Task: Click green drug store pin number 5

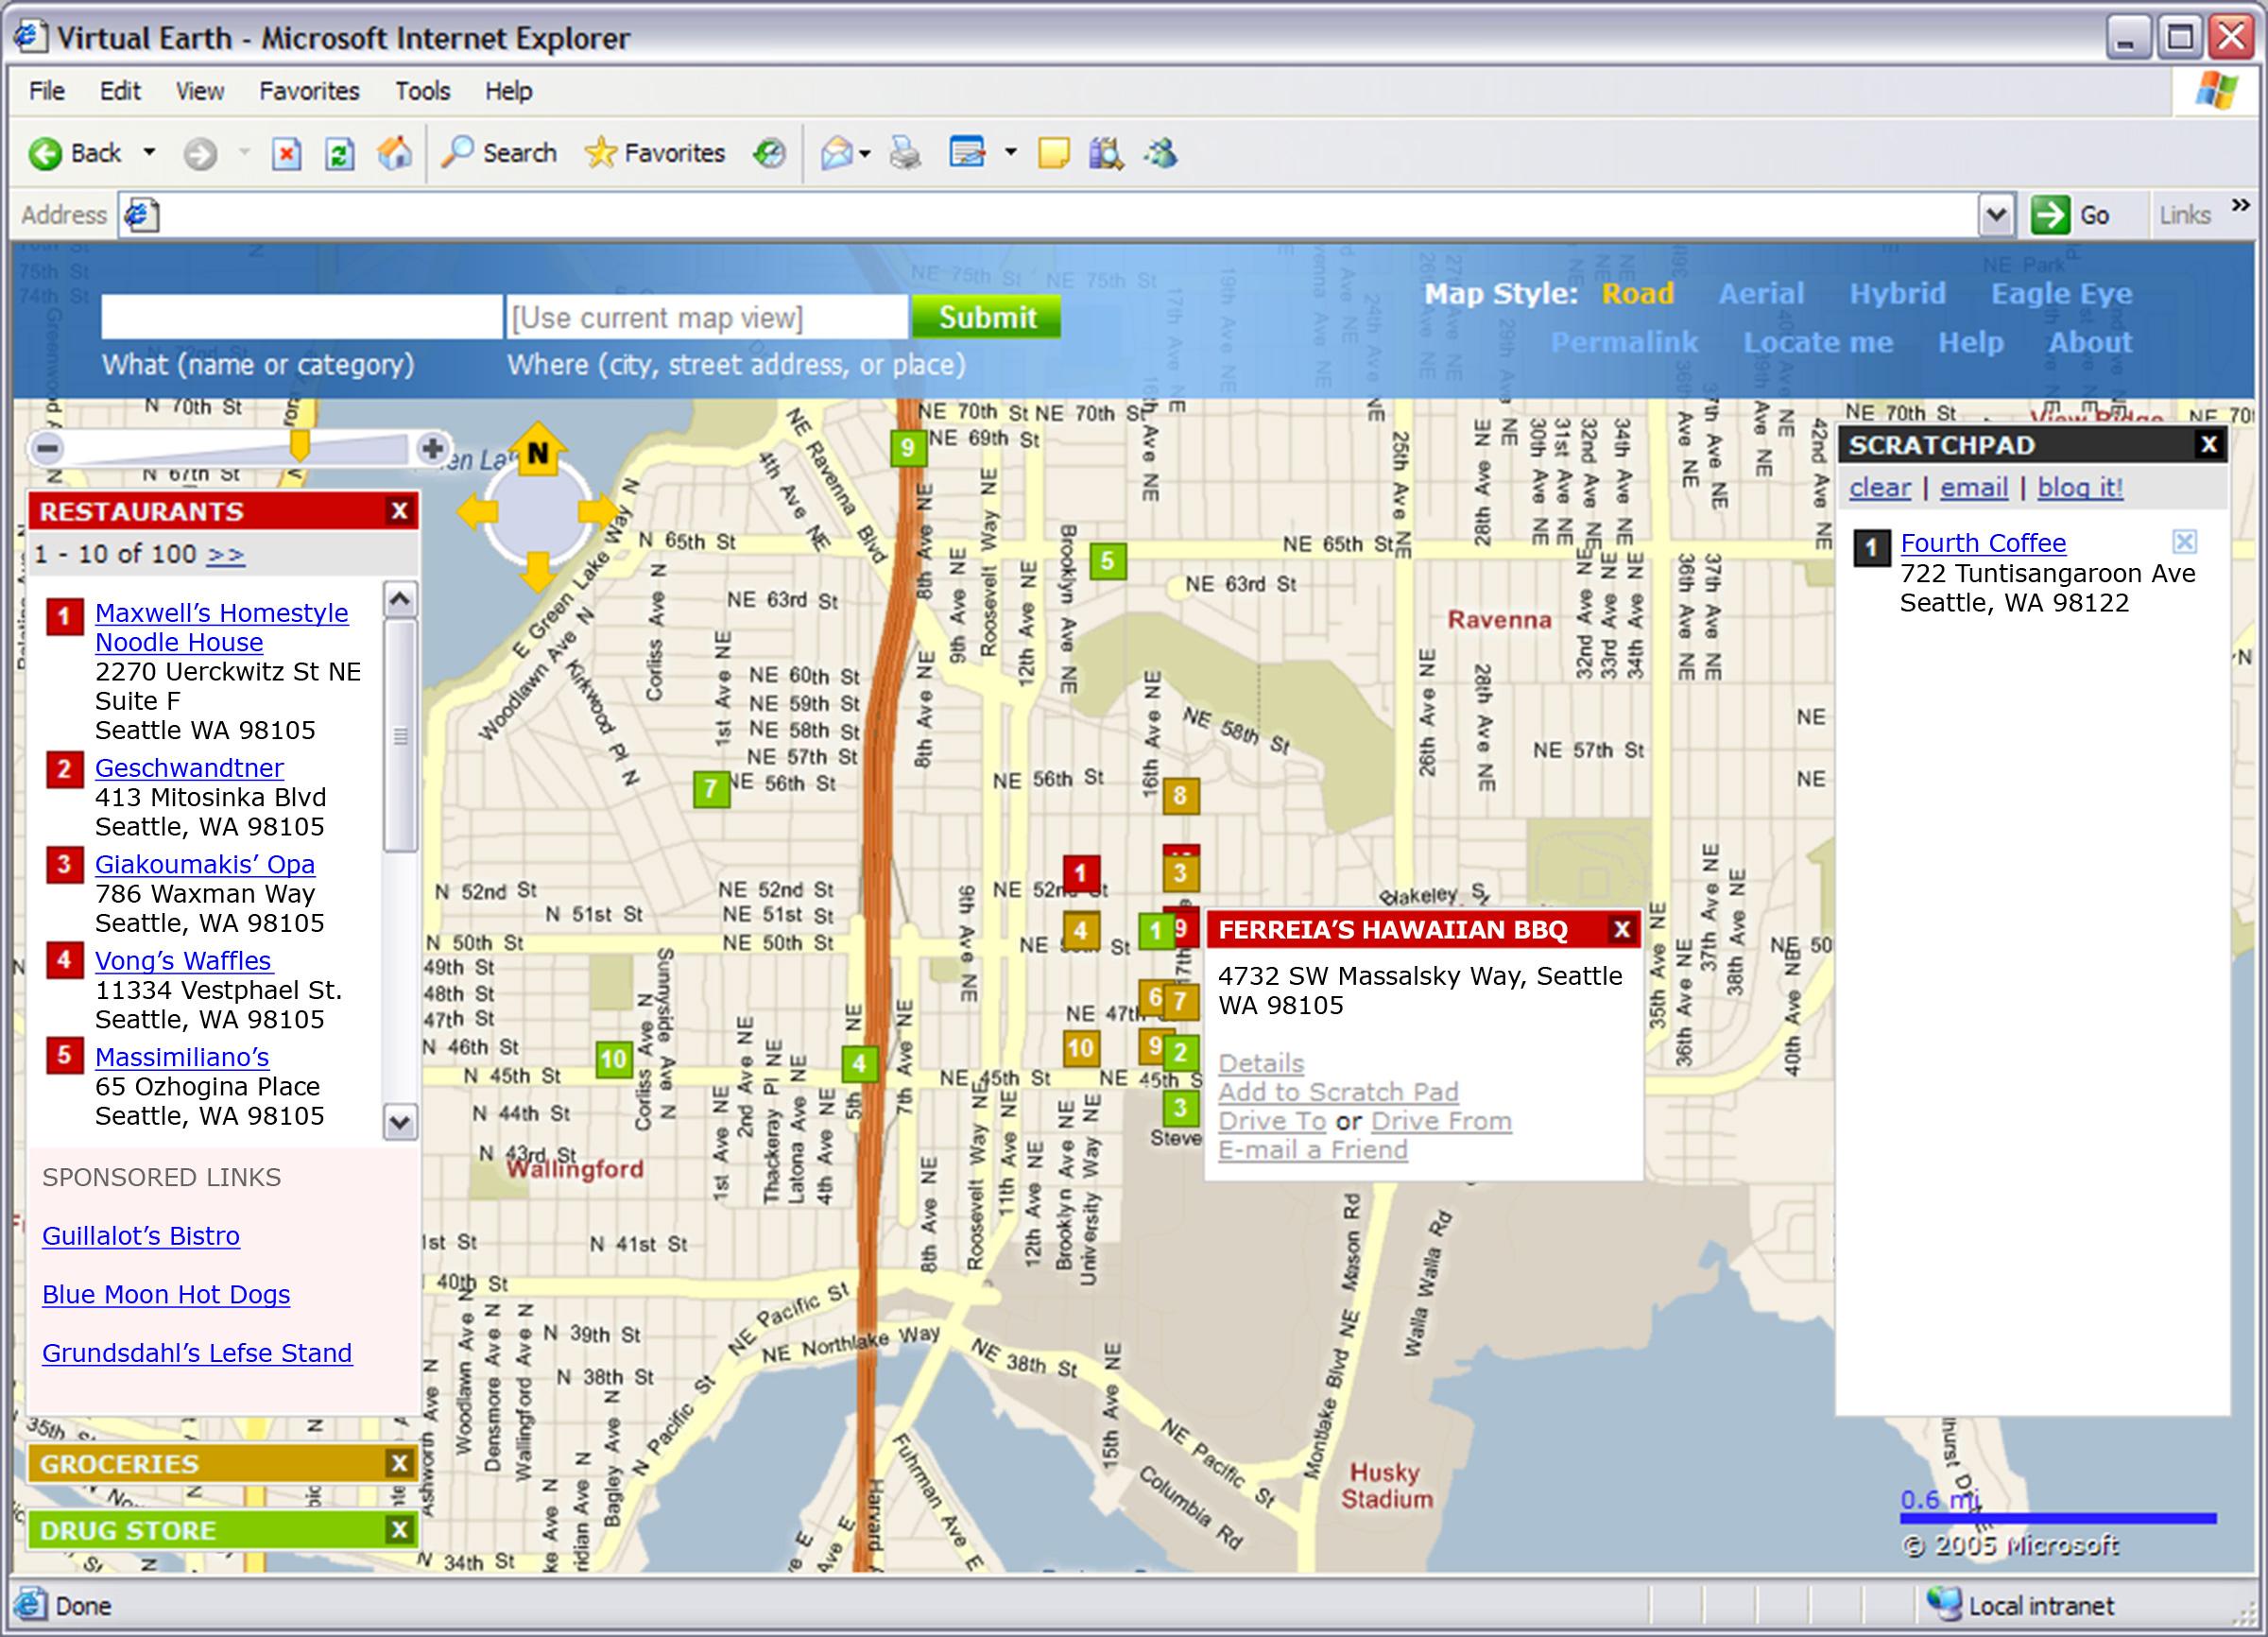Action: [1107, 561]
